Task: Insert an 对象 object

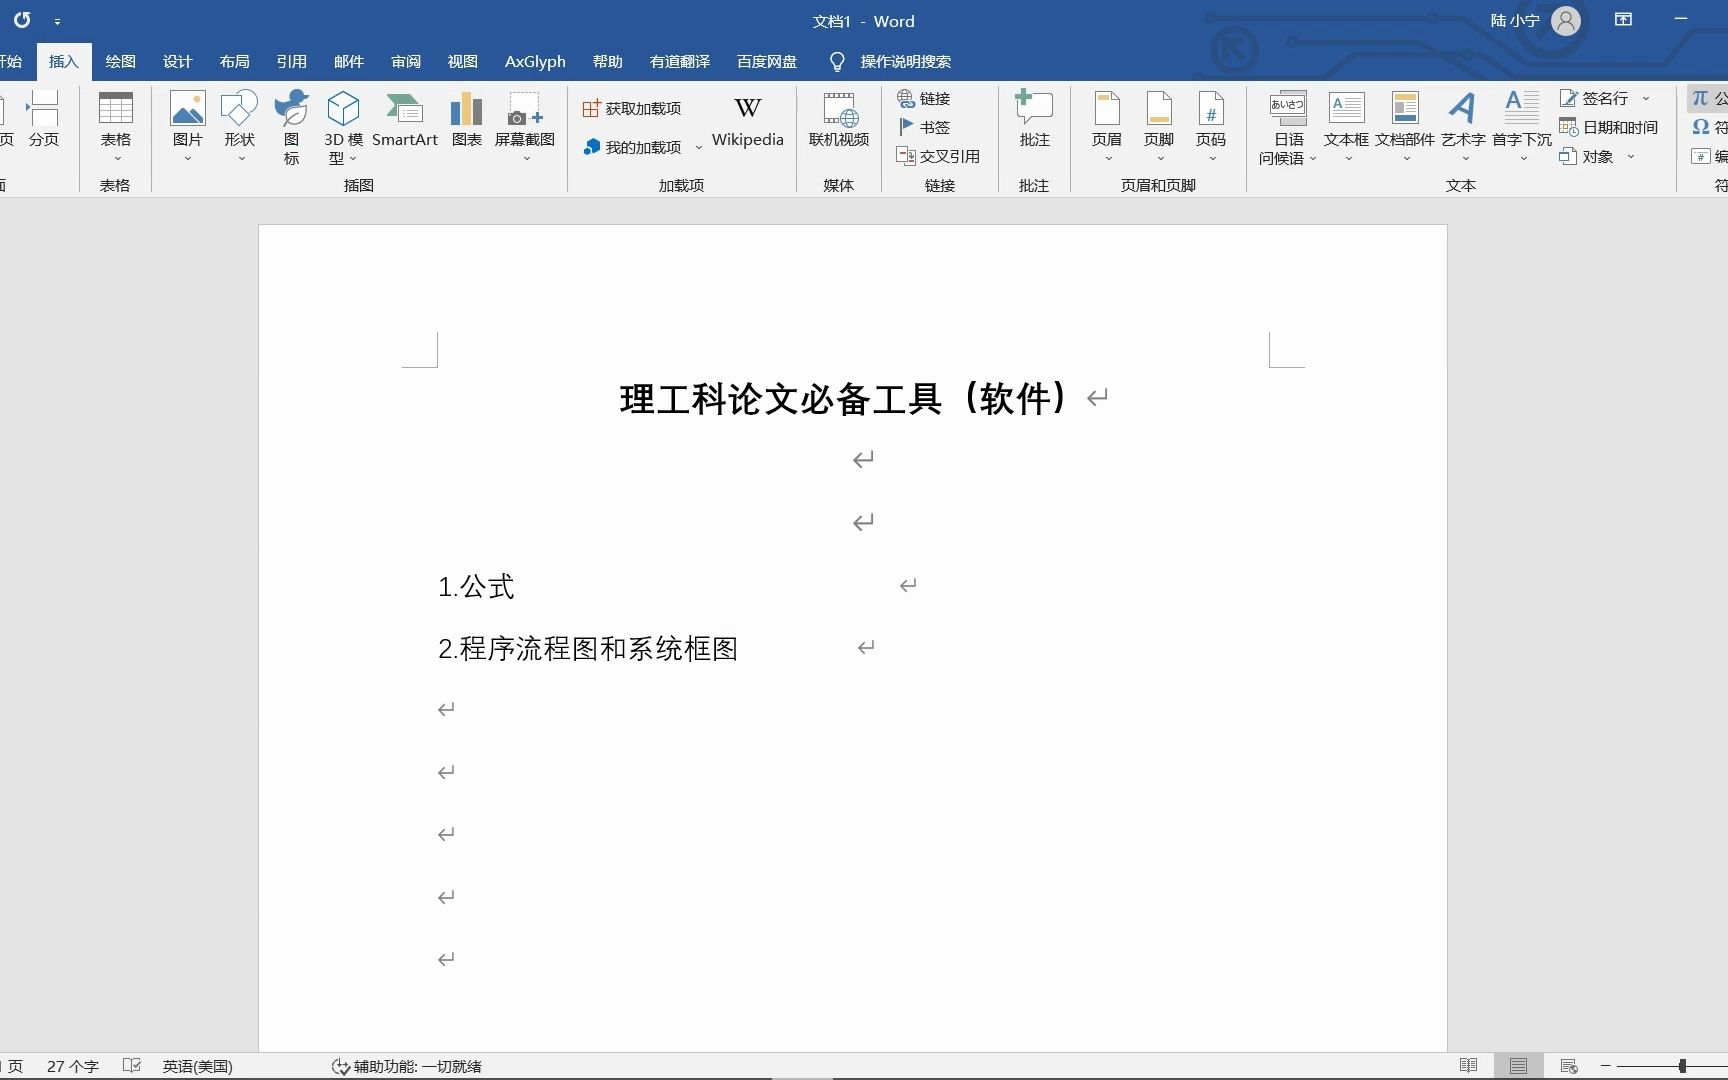Action: click(1587, 156)
